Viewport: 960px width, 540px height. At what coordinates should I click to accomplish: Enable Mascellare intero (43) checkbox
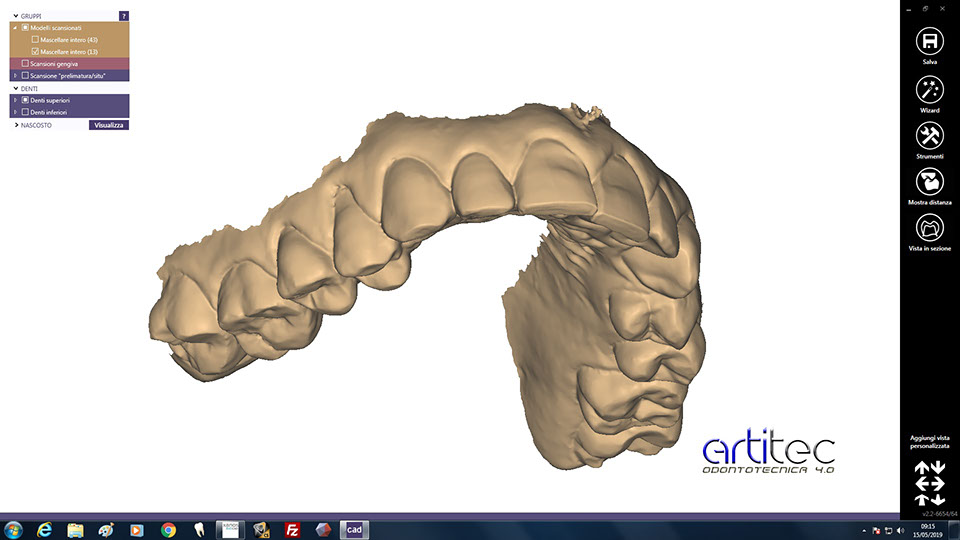coord(36,39)
